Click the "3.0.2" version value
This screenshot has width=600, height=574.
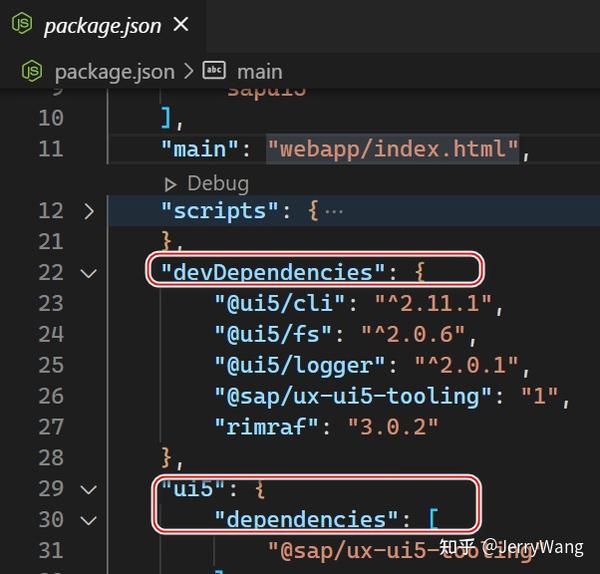click(393, 427)
